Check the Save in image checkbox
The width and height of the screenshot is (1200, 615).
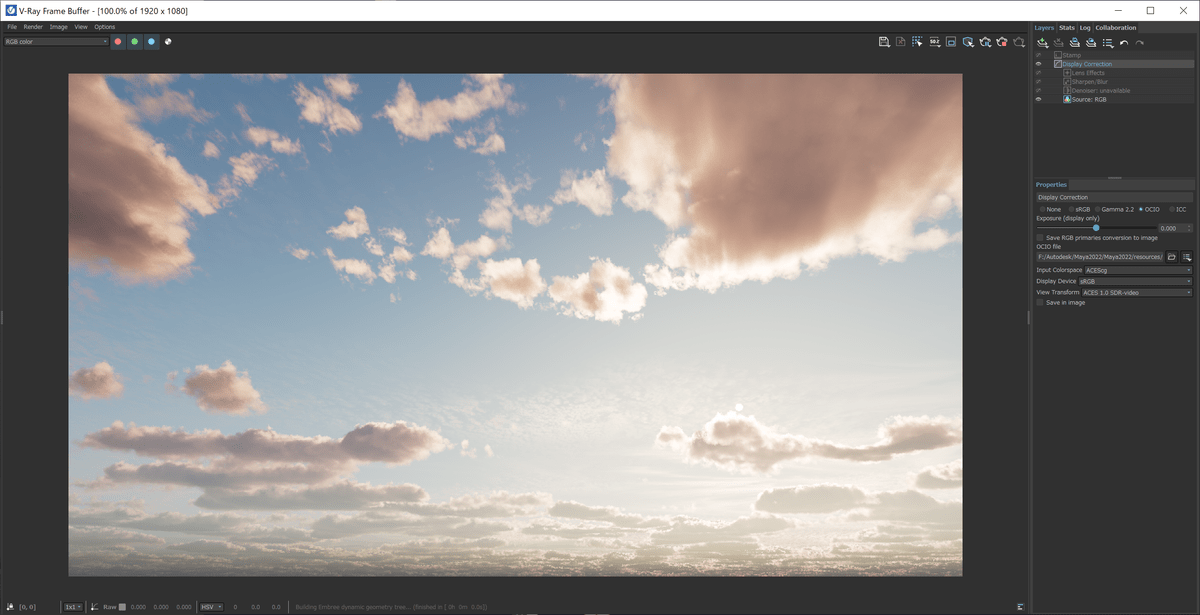point(1040,302)
